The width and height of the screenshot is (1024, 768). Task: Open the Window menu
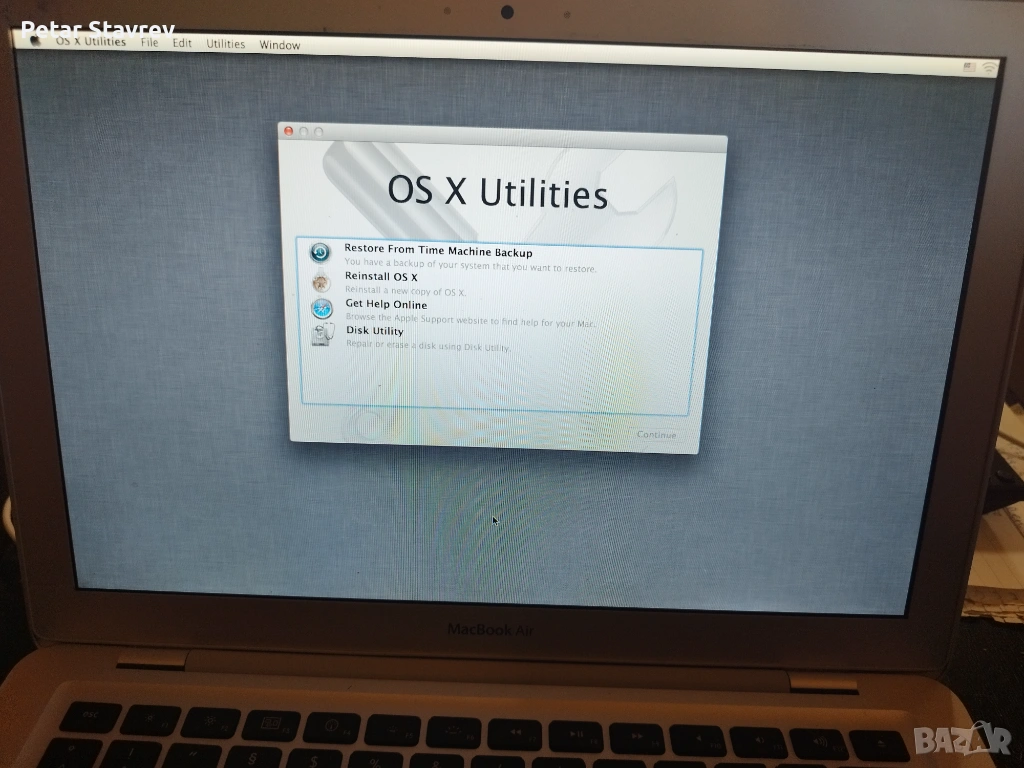tap(280, 45)
